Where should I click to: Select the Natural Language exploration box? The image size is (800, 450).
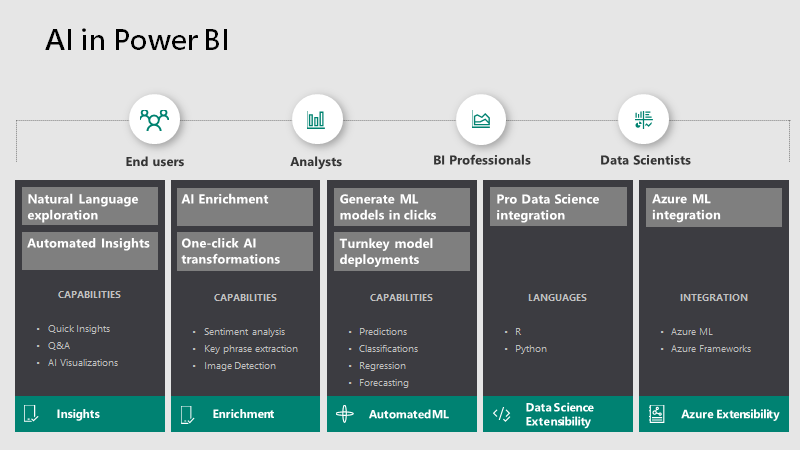pyautogui.click(x=90, y=207)
